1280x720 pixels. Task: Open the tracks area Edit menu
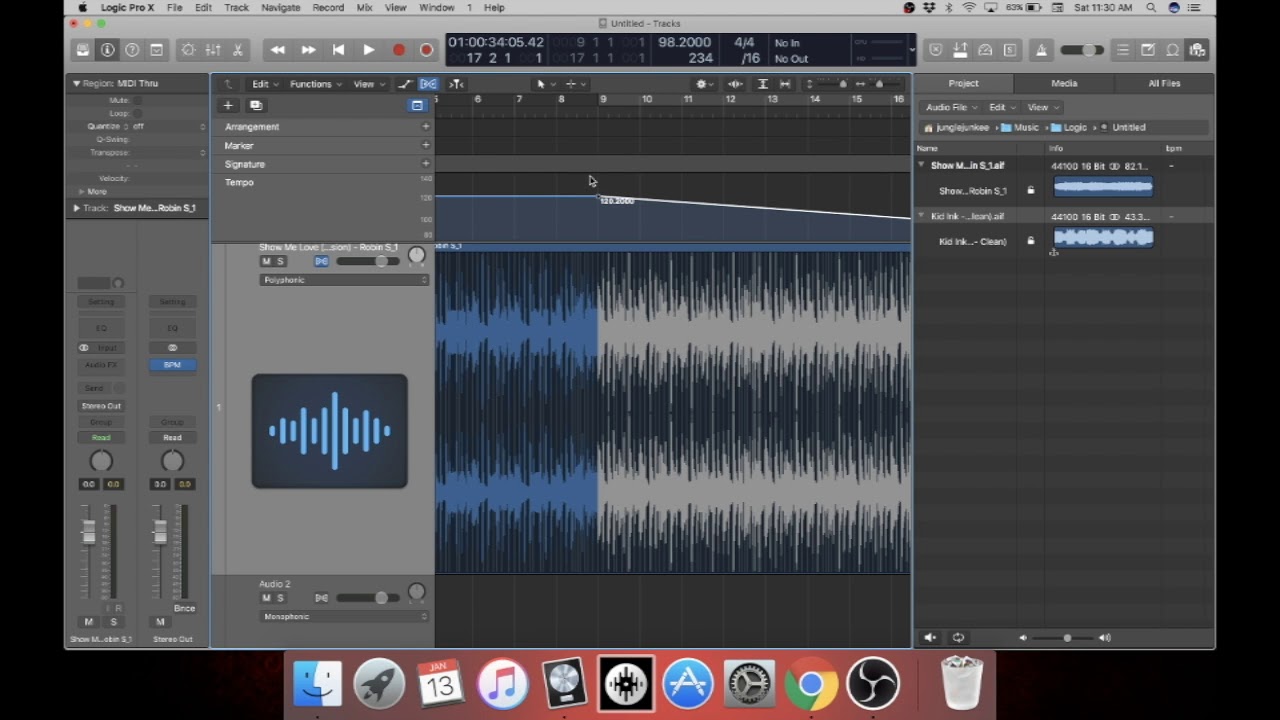click(265, 84)
